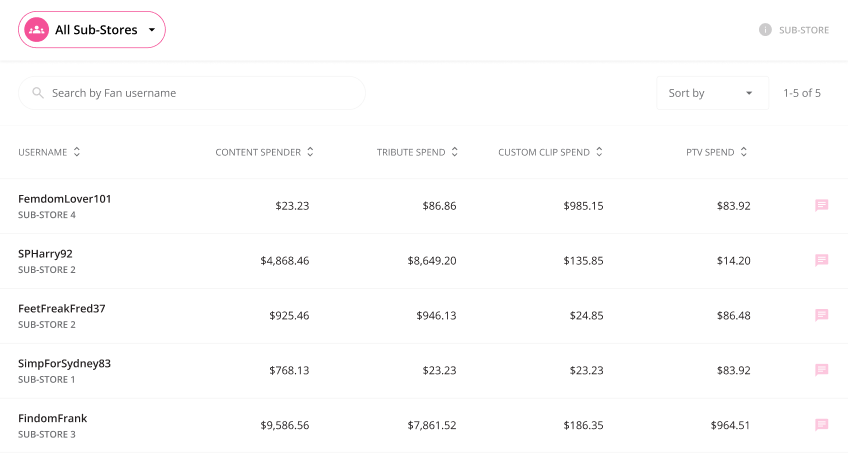Open message icon for SimpForSydney83 row
848x462 pixels.
tap(822, 370)
